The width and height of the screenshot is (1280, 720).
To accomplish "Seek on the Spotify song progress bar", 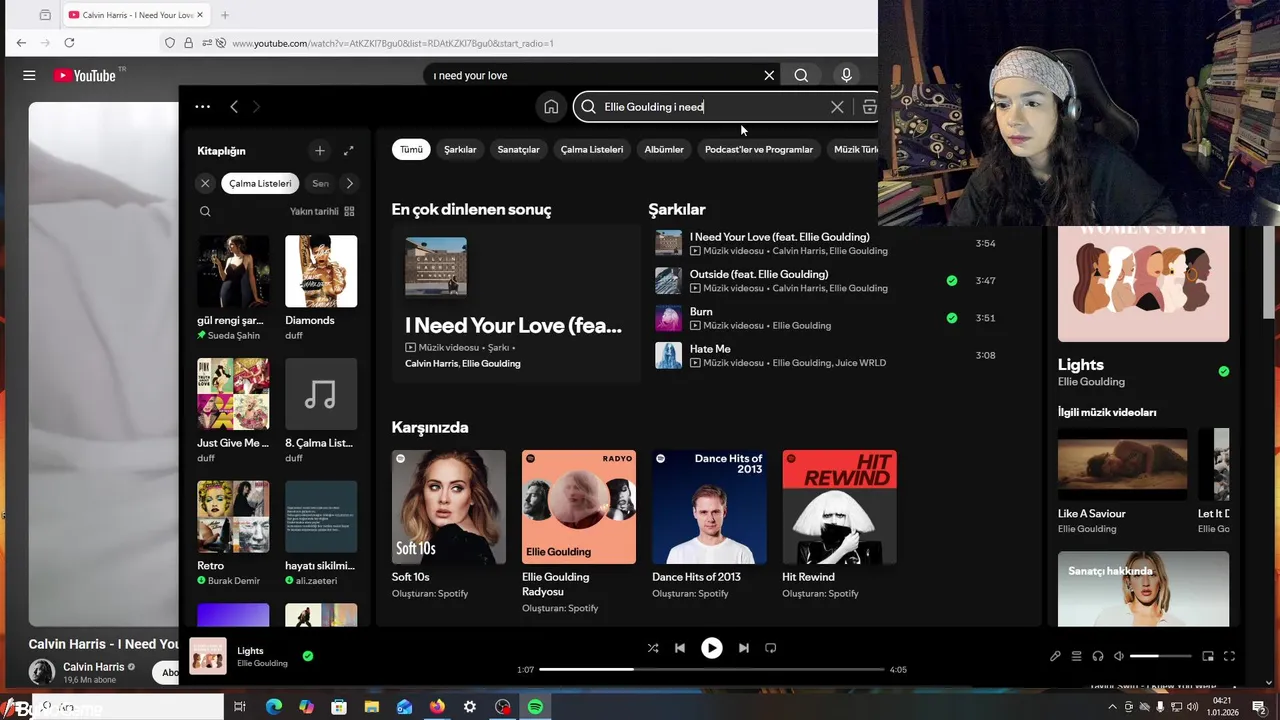I will click(x=712, y=669).
